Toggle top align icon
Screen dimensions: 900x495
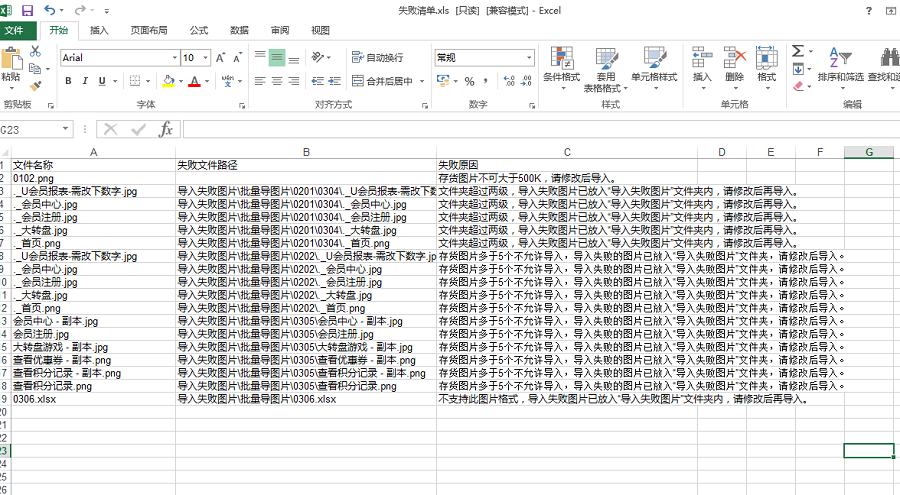click(260, 57)
